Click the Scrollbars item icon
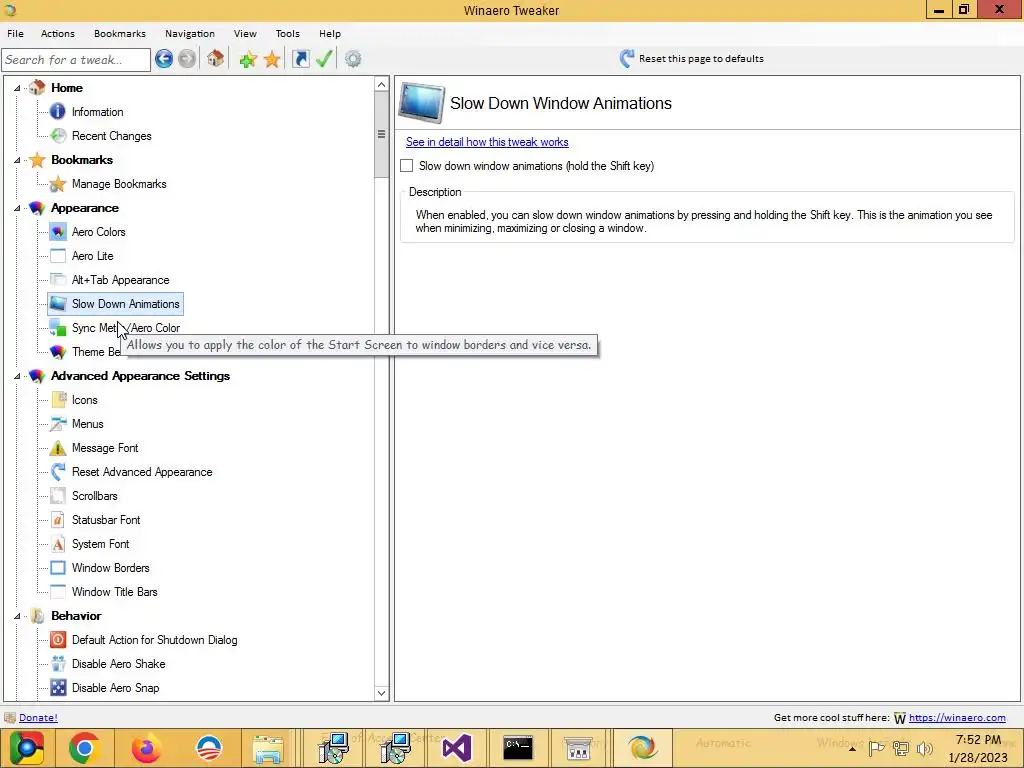This screenshot has width=1024, height=768. tap(57, 496)
